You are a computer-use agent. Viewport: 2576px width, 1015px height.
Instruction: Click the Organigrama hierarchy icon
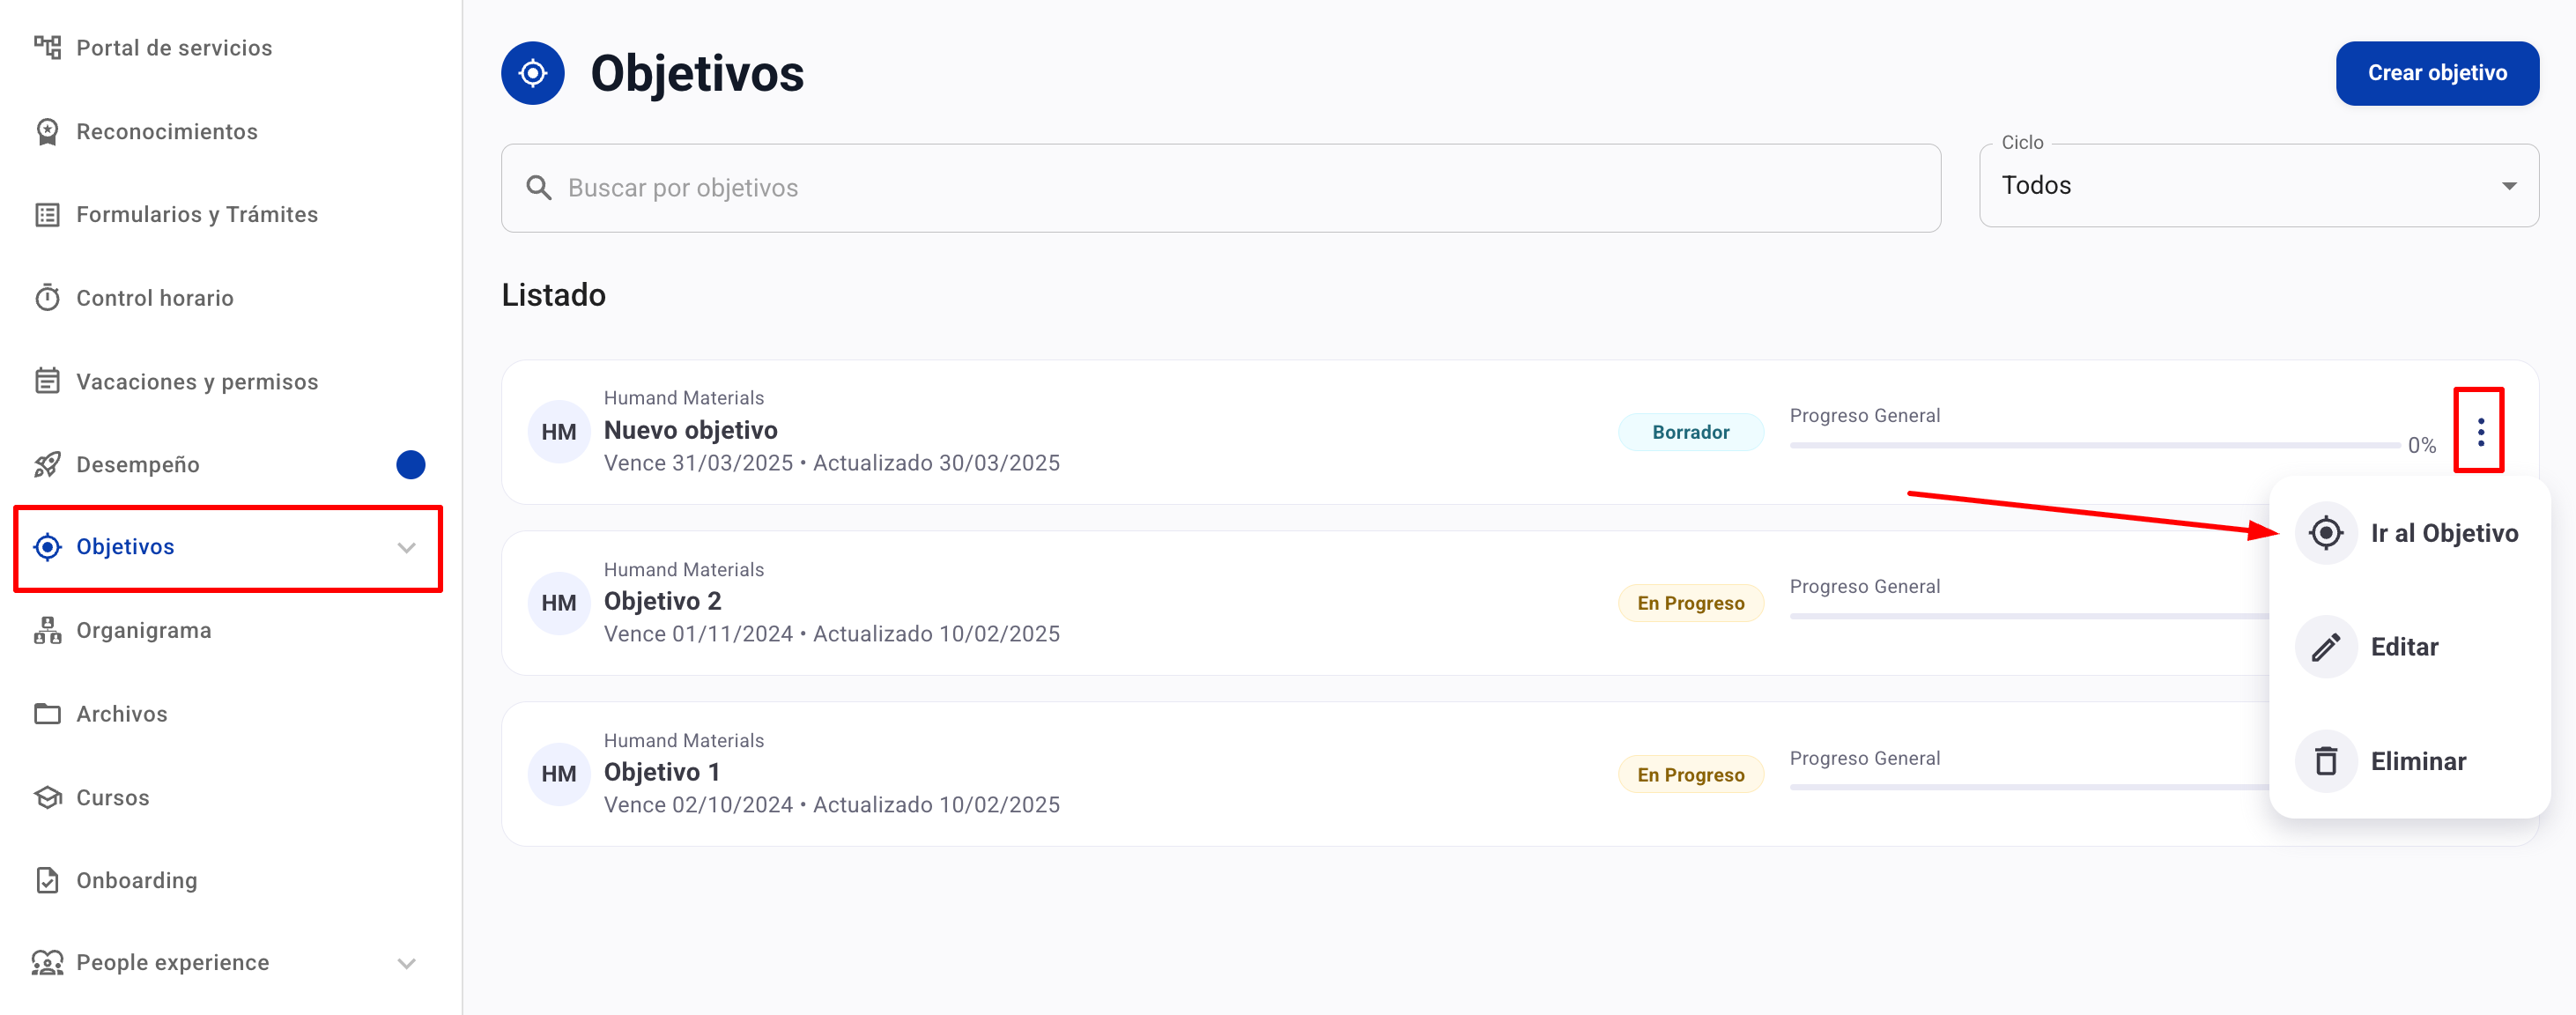(47, 630)
